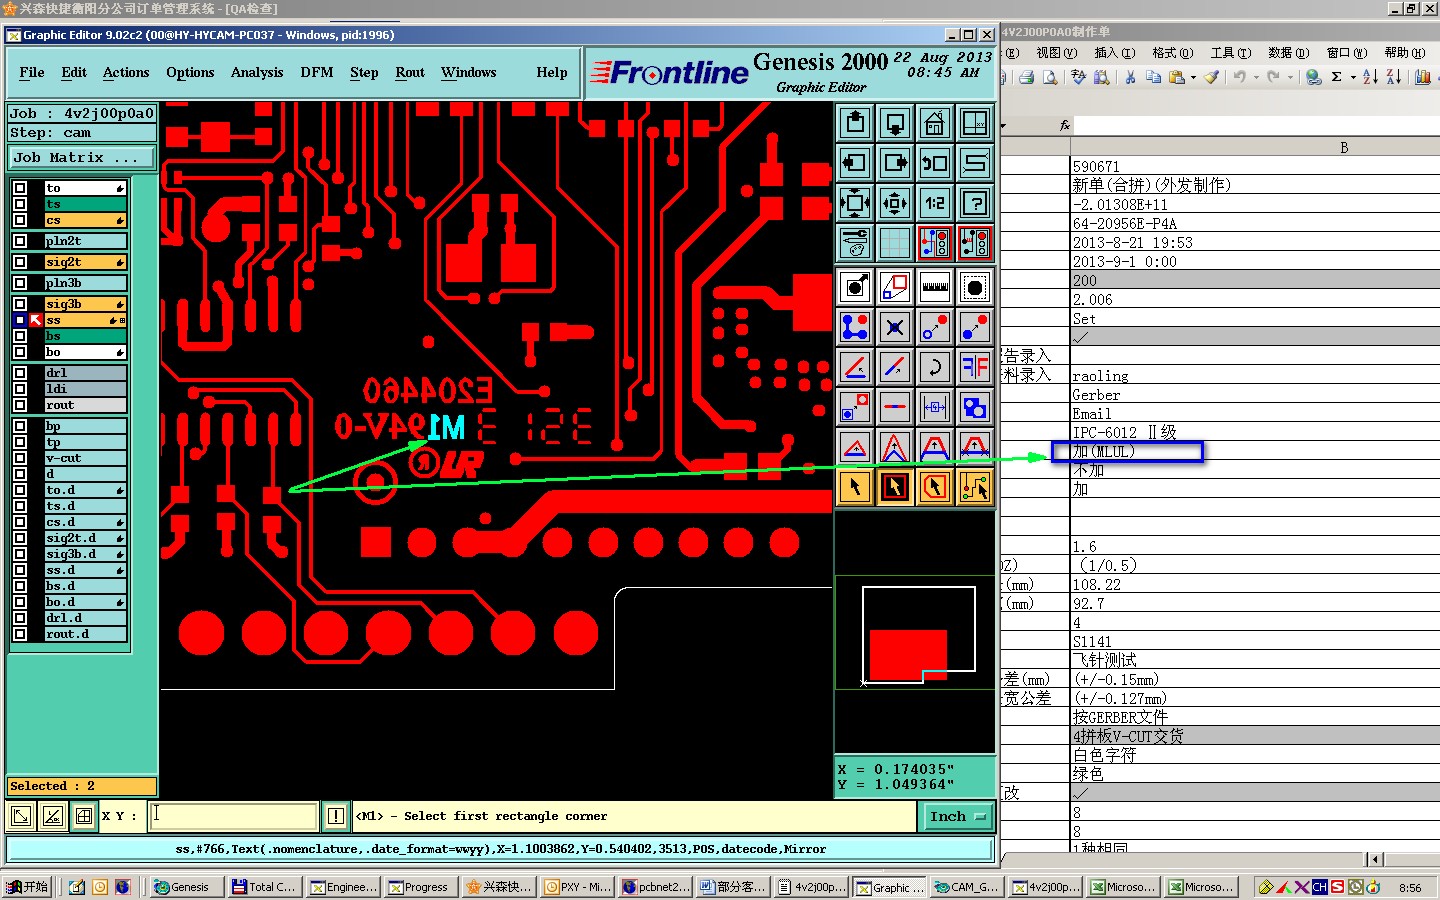Click the 1:2 zoom scale icon
The height and width of the screenshot is (900, 1440).
coord(934,203)
